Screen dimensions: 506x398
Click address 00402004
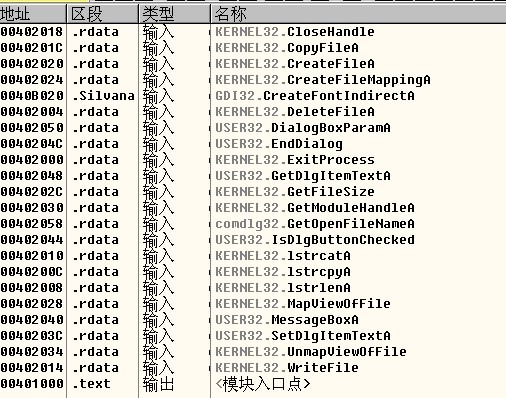(32, 112)
